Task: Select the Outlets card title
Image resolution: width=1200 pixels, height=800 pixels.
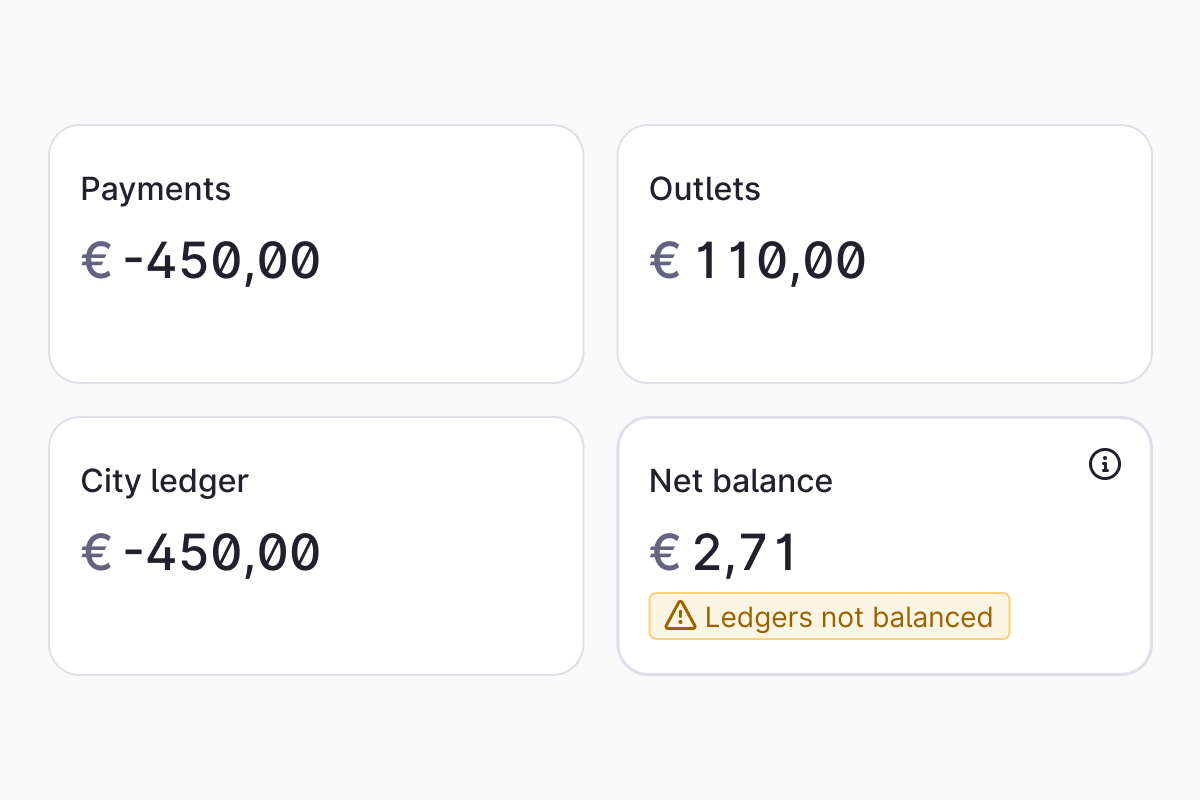Action: pos(705,189)
